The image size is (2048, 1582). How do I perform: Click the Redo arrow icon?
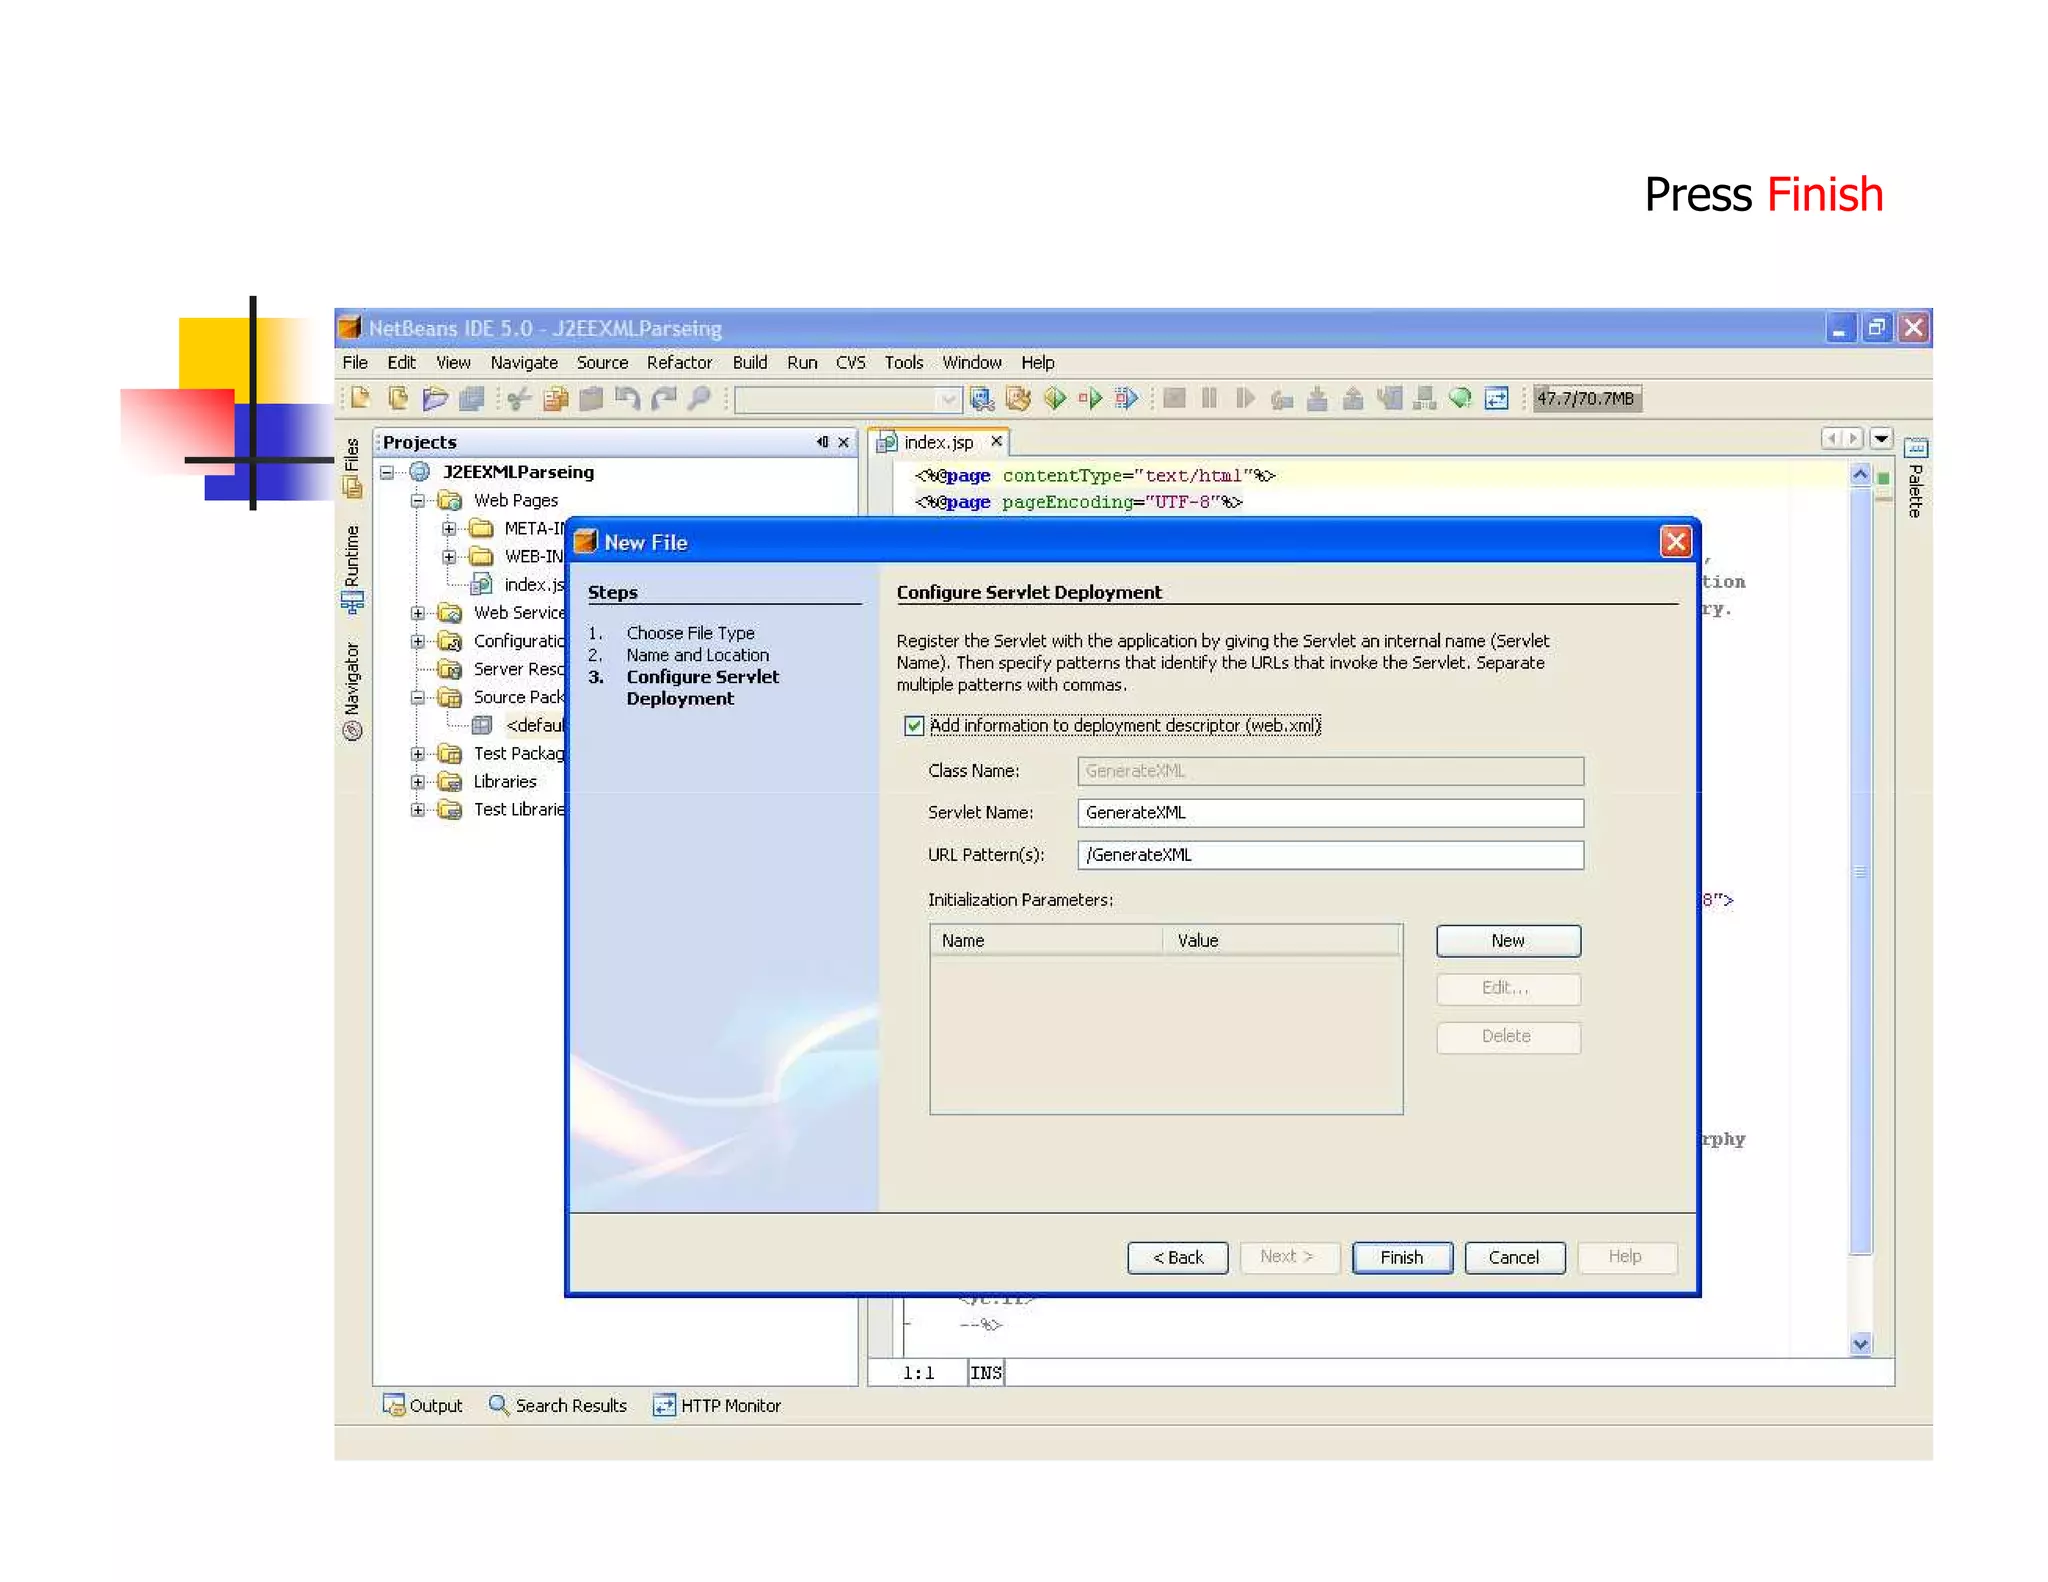click(x=663, y=398)
